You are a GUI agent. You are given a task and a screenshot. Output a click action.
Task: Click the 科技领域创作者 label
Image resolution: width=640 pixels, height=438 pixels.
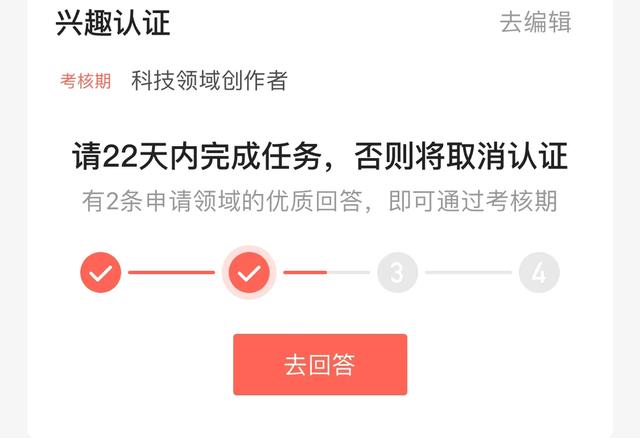pos(209,80)
